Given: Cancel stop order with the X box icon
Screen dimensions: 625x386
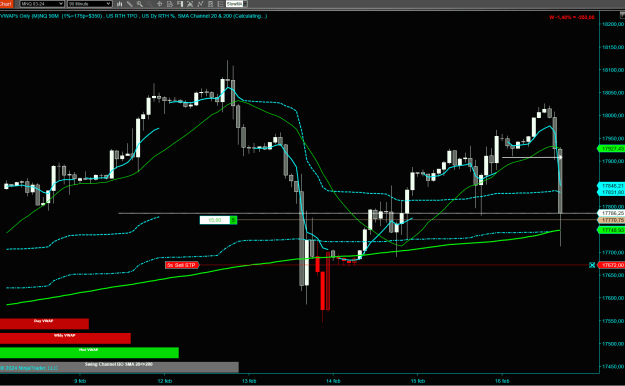Looking at the screenshot, I should 592,265.
